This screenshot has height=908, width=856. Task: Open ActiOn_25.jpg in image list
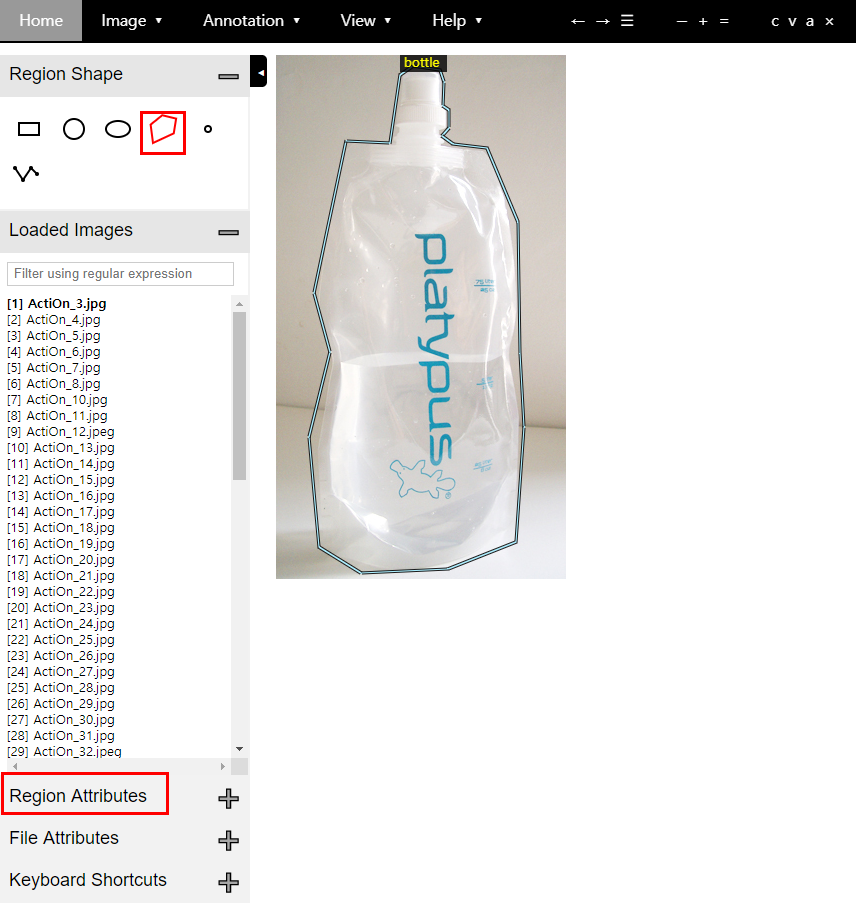coord(61,640)
